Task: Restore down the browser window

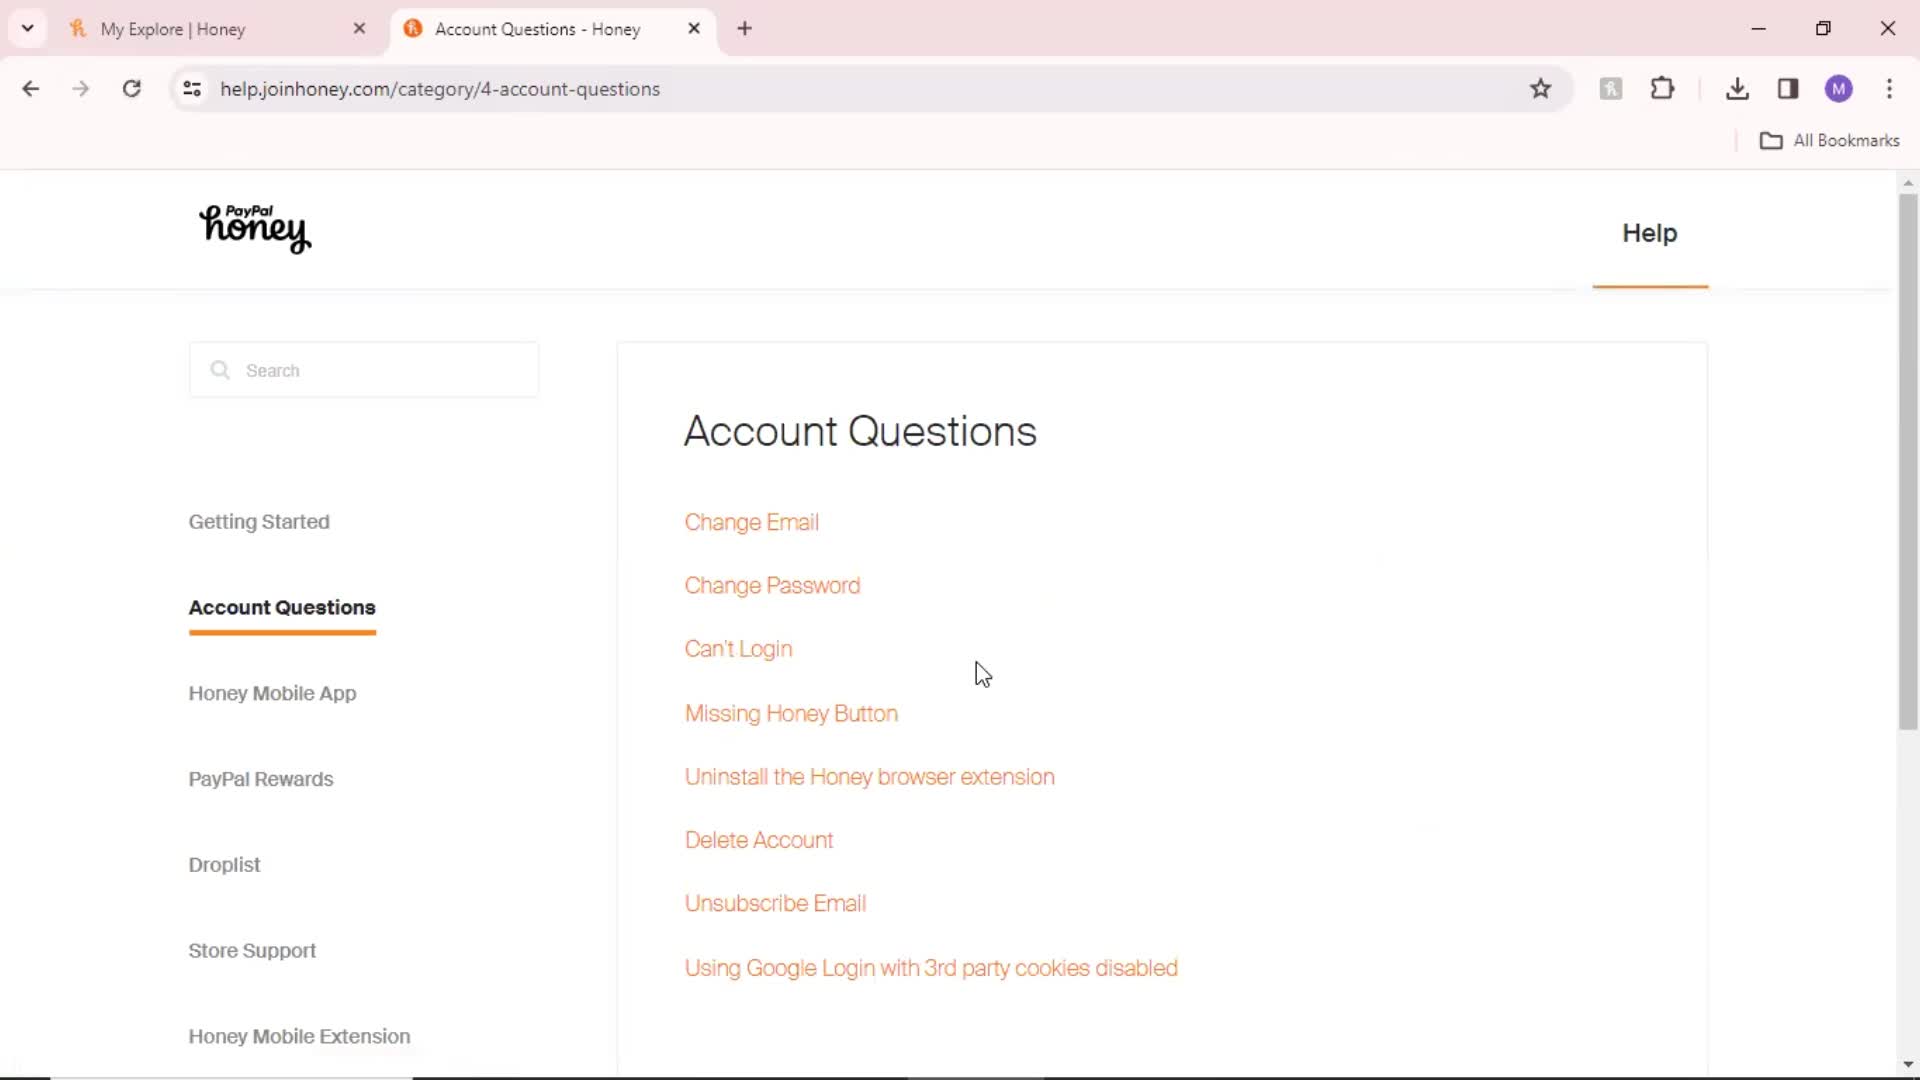Action: 1823,29
